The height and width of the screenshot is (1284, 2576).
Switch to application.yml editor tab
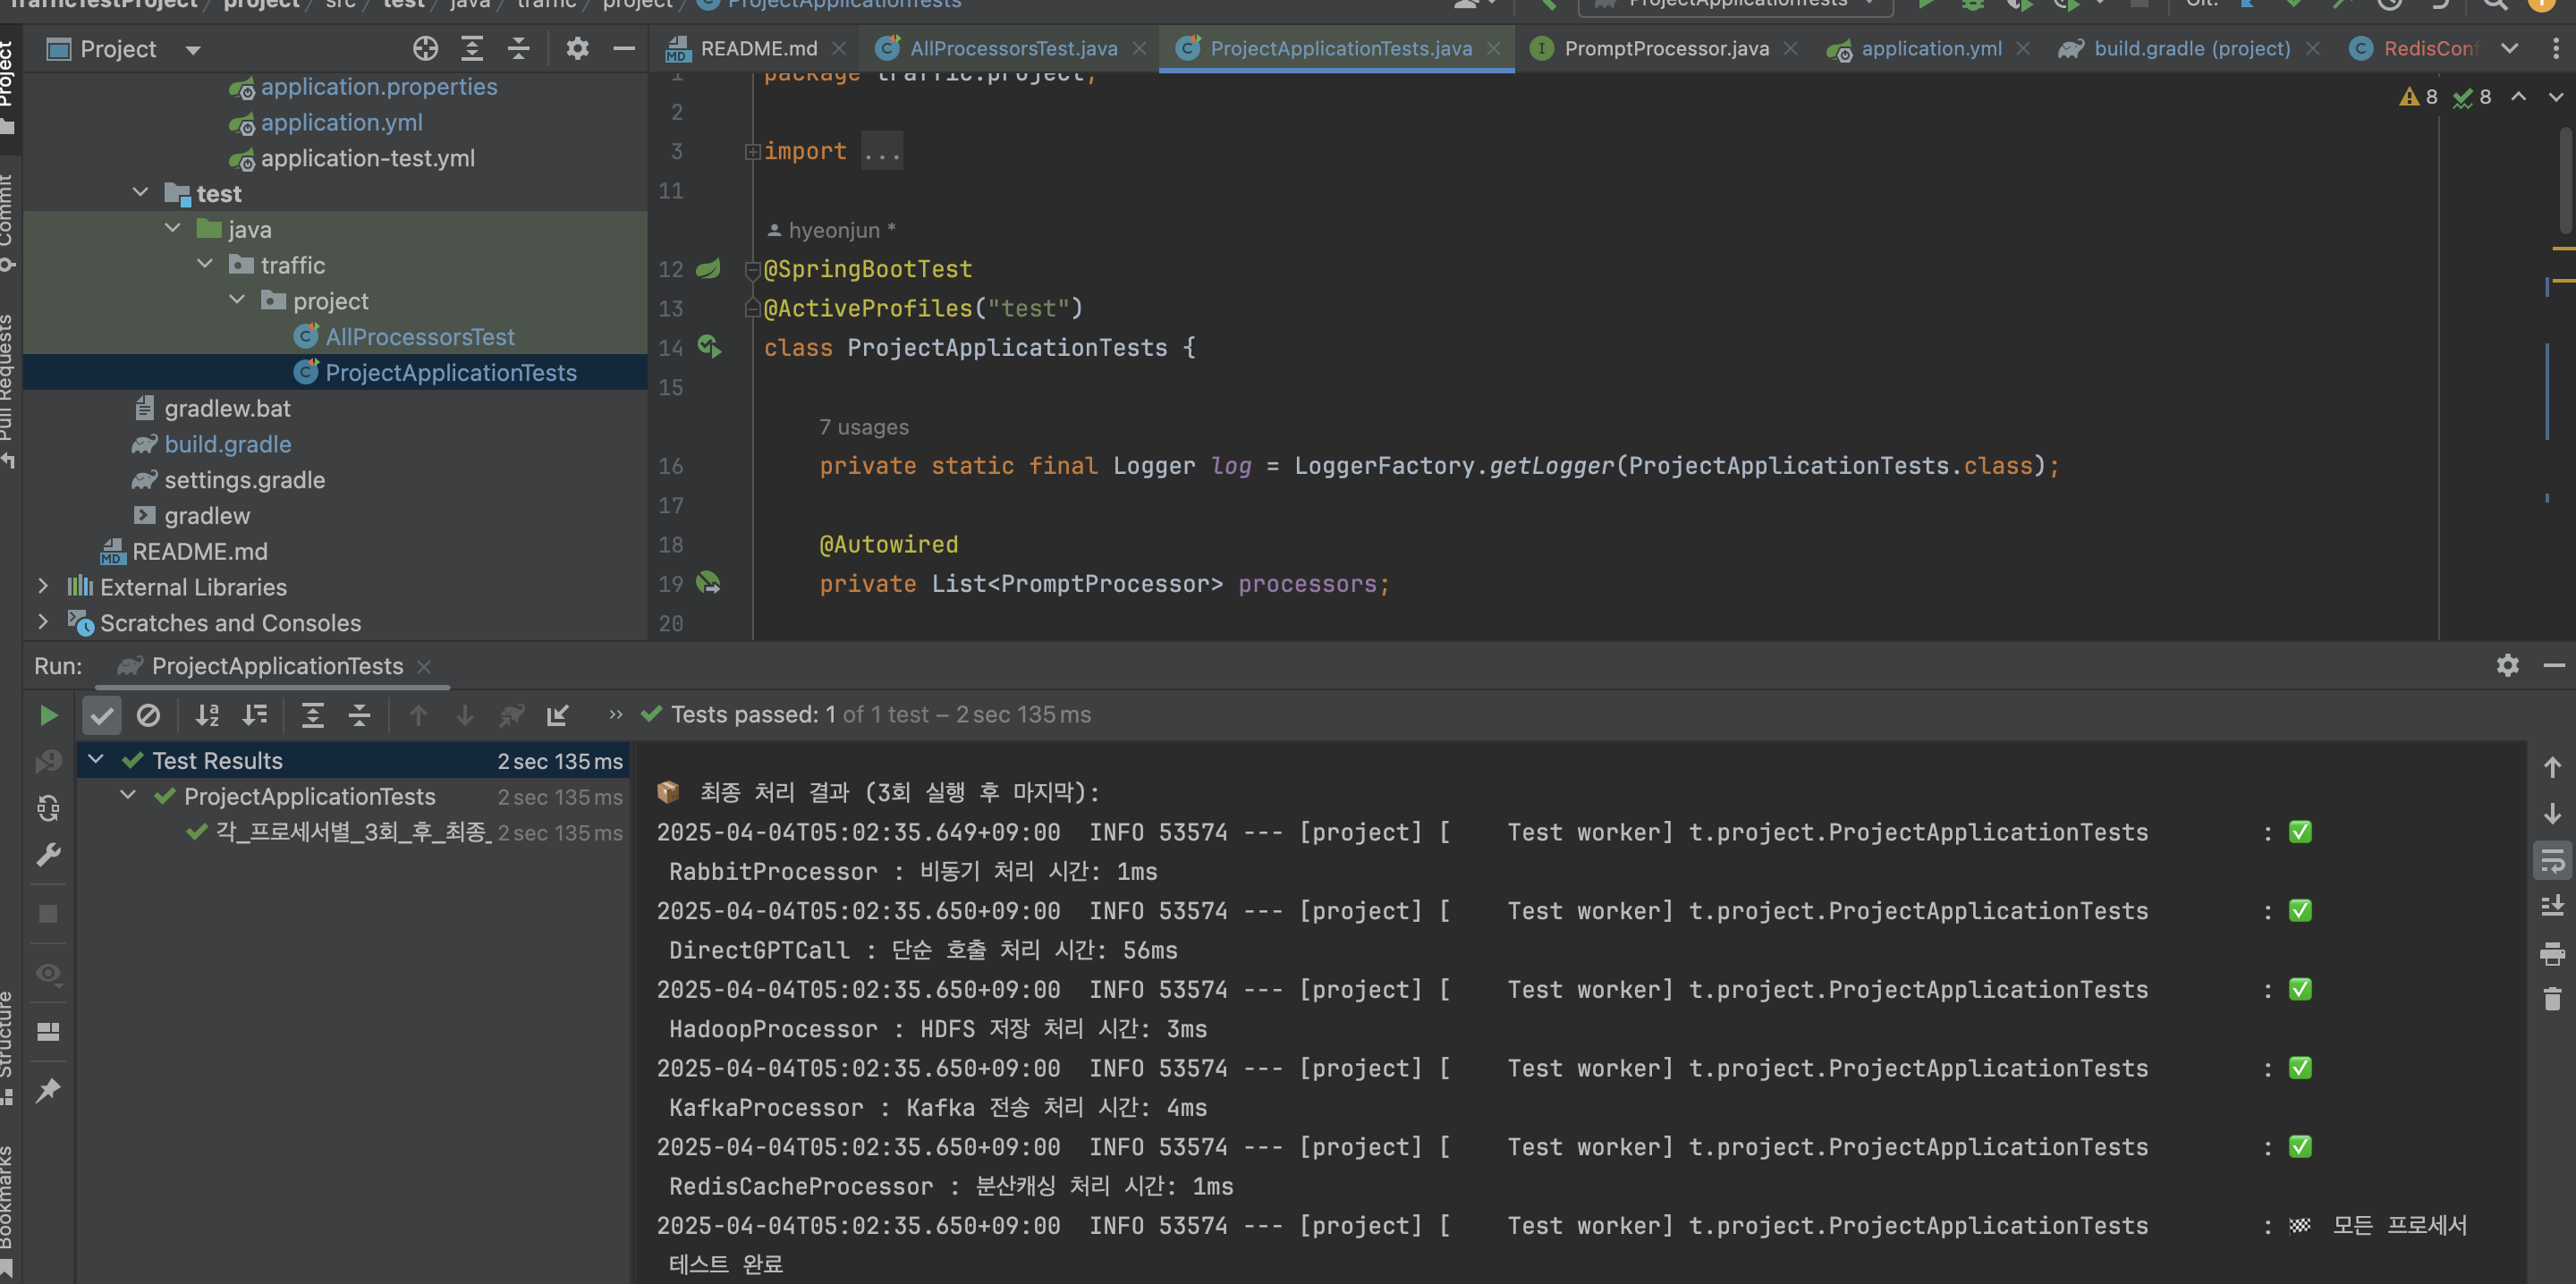[1930, 49]
